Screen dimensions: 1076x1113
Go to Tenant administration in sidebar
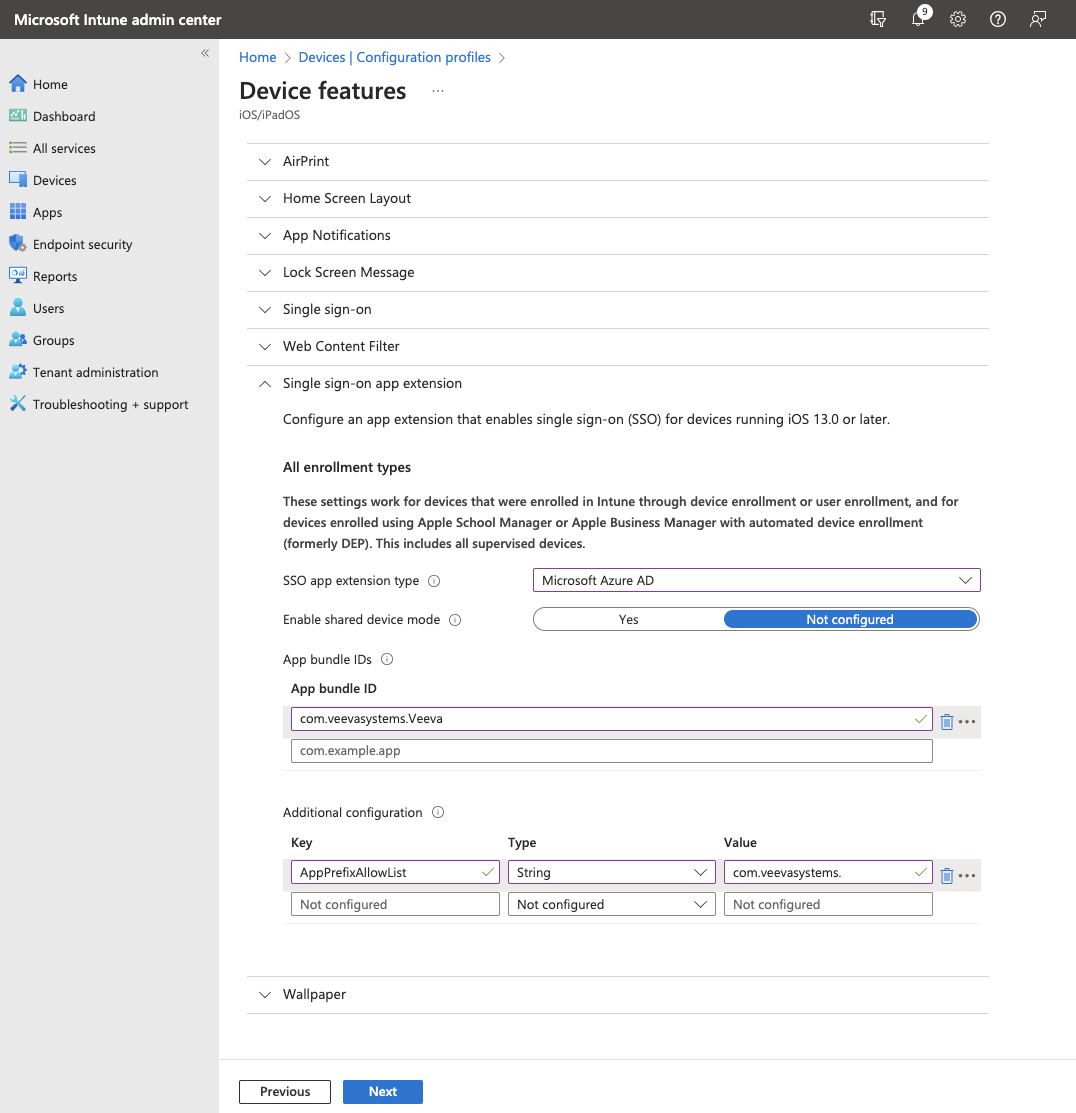[95, 372]
